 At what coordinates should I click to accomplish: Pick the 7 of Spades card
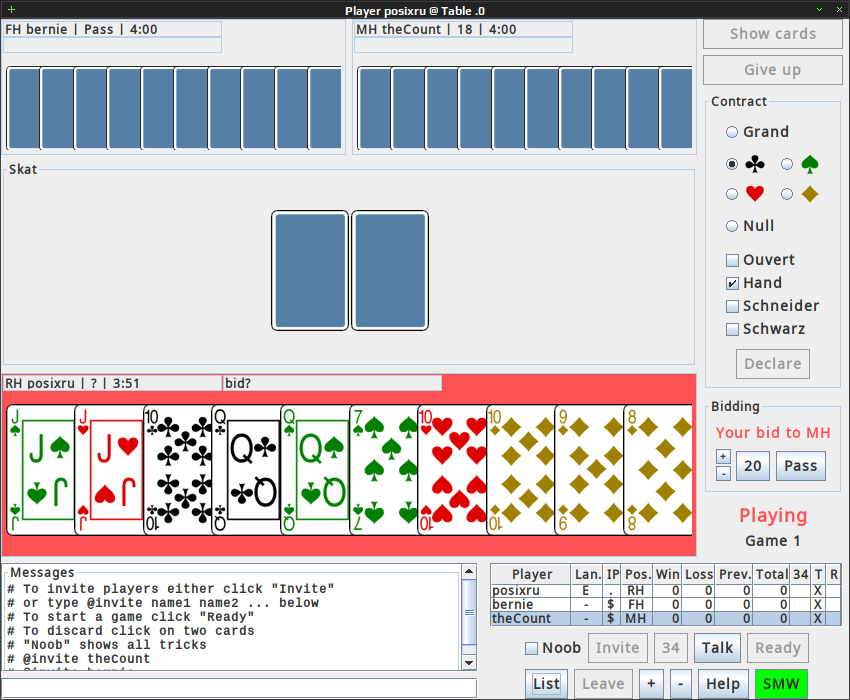(383, 470)
